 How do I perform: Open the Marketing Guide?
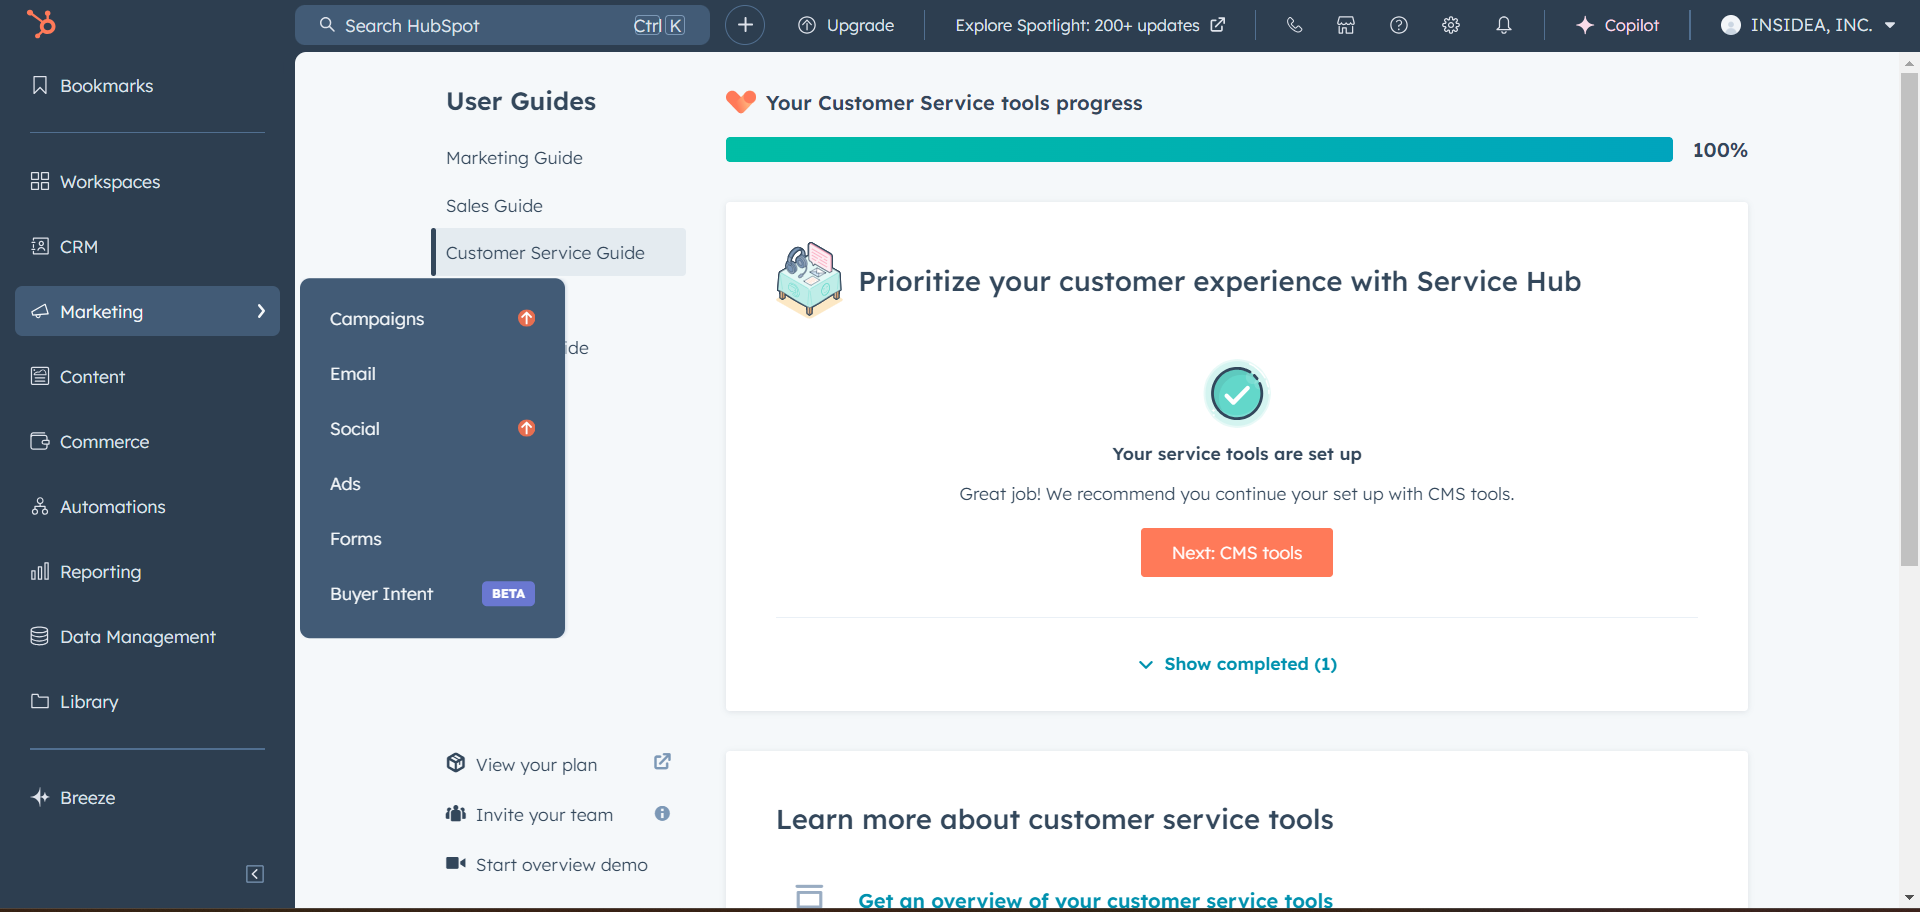pos(514,158)
